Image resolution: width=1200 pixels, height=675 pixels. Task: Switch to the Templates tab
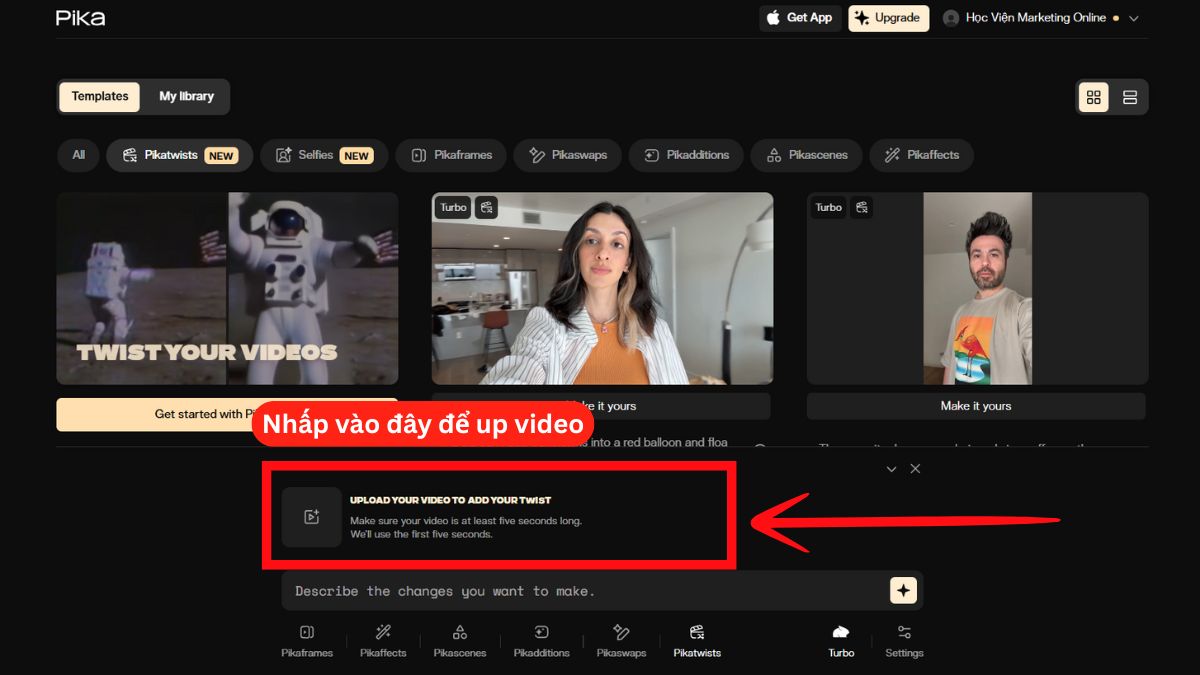pyautogui.click(x=100, y=97)
